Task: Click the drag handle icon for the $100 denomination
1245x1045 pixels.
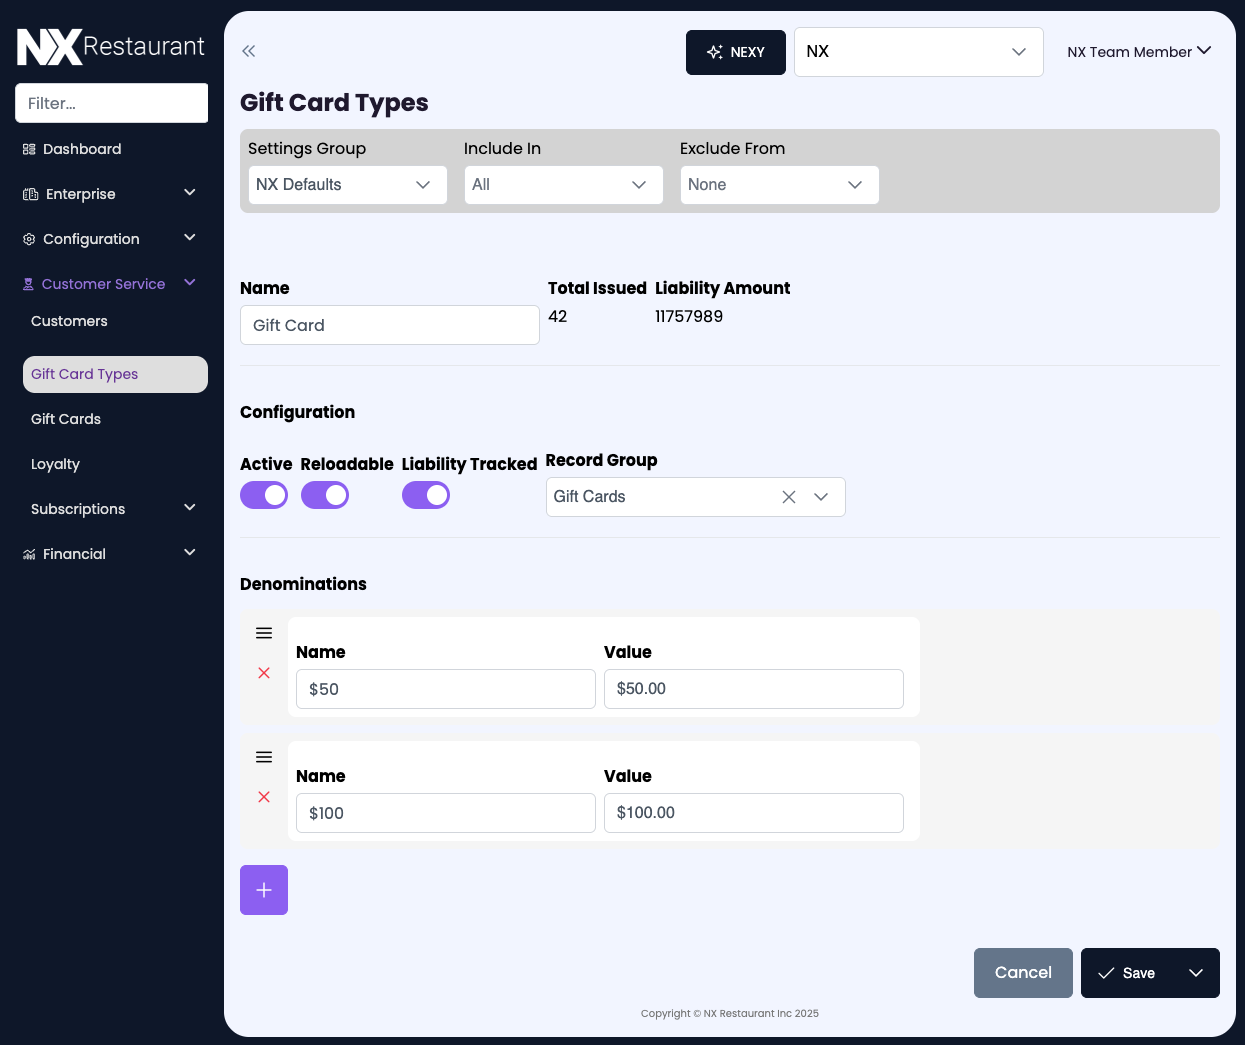Action: tap(264, 757)
